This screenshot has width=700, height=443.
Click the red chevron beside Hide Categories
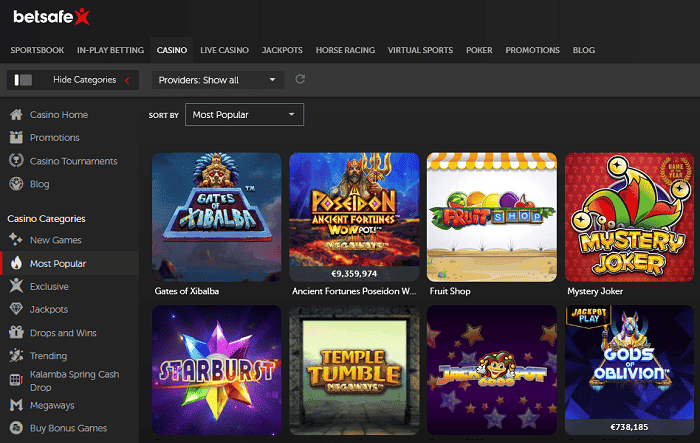128,80
